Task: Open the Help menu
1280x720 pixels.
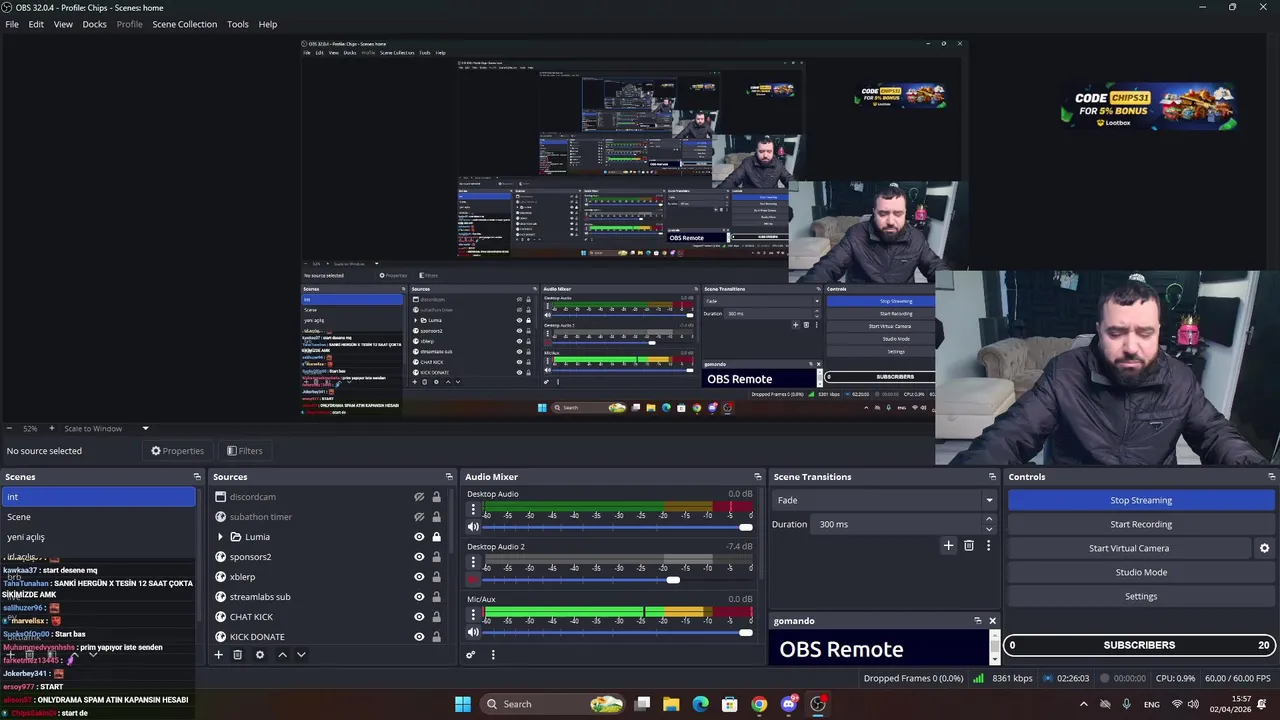Action: coord(268,24)
